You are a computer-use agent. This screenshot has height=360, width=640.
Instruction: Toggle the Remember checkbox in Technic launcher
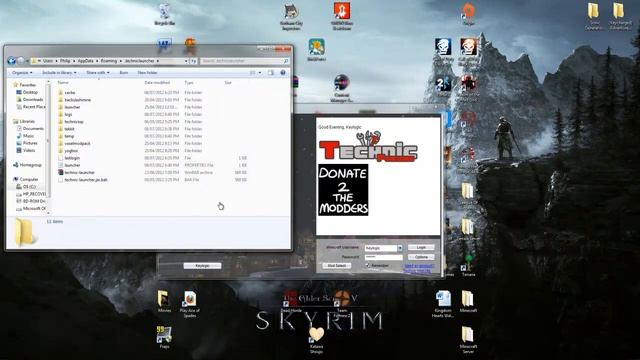click(368, 265)
